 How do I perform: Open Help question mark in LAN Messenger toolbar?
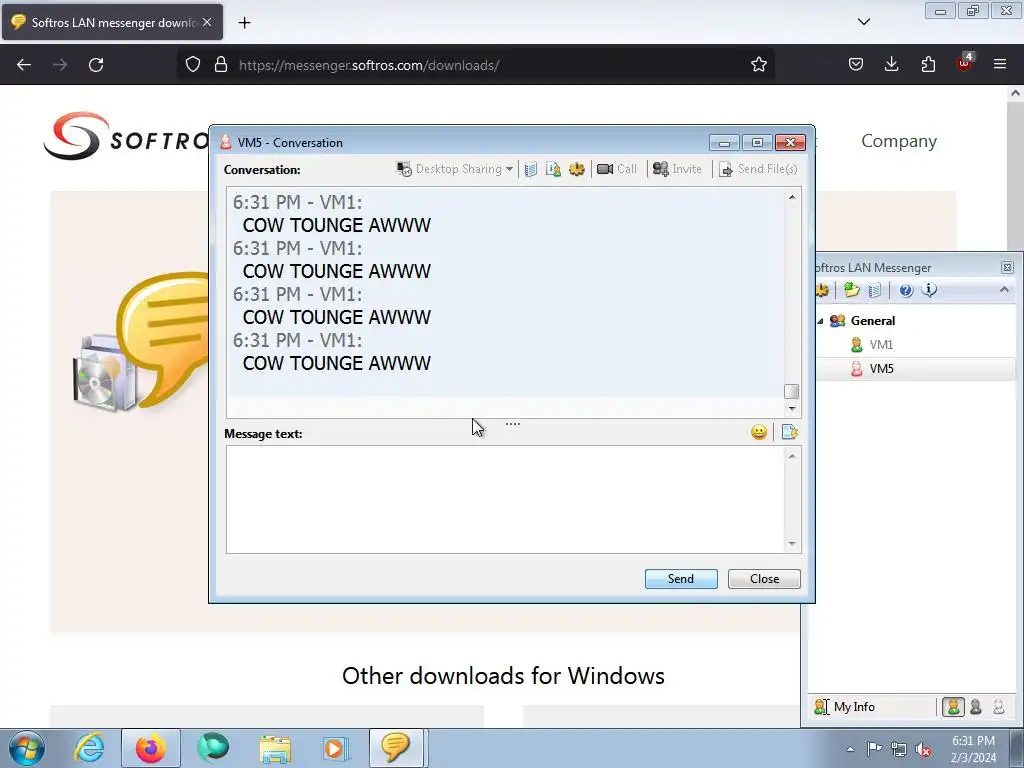coord(906,291)
